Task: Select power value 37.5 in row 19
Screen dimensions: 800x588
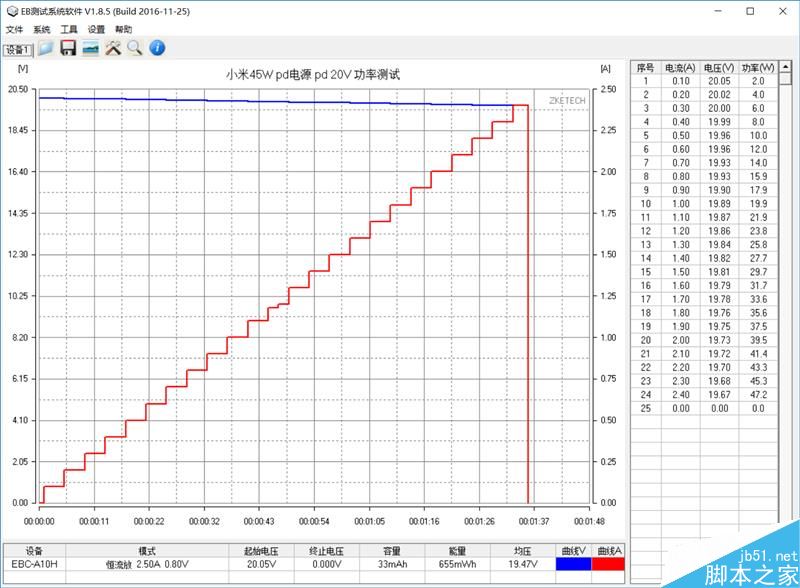Action: pyautogui.click(x=758, y=327)
